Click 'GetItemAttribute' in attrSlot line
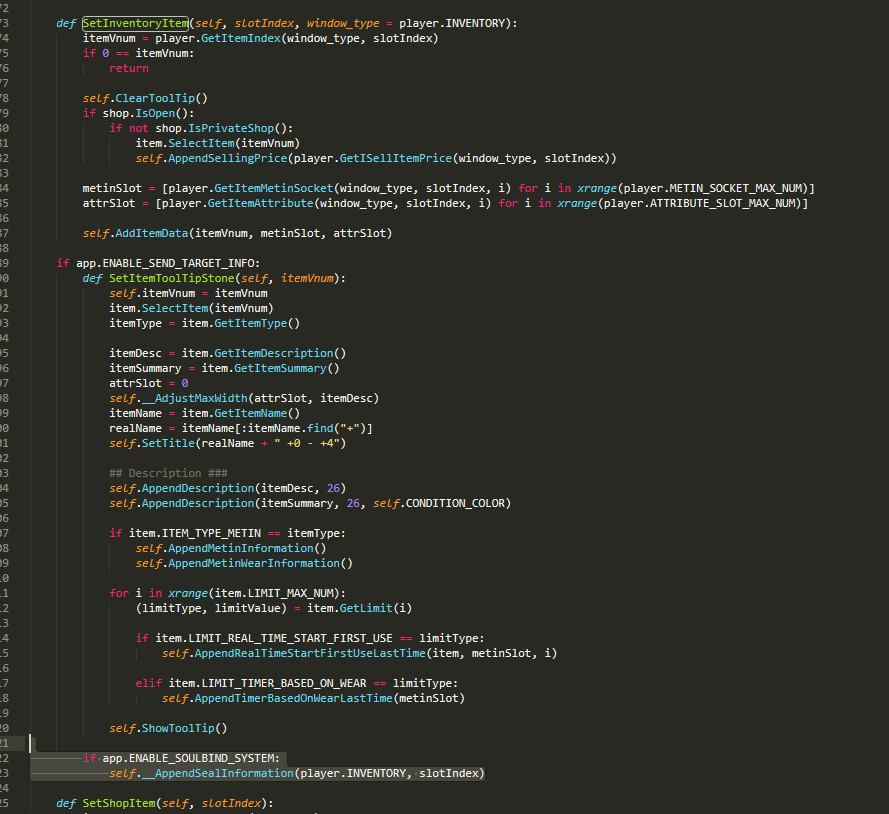Screen dimensions: 889x814 click(x=261, y=203)
